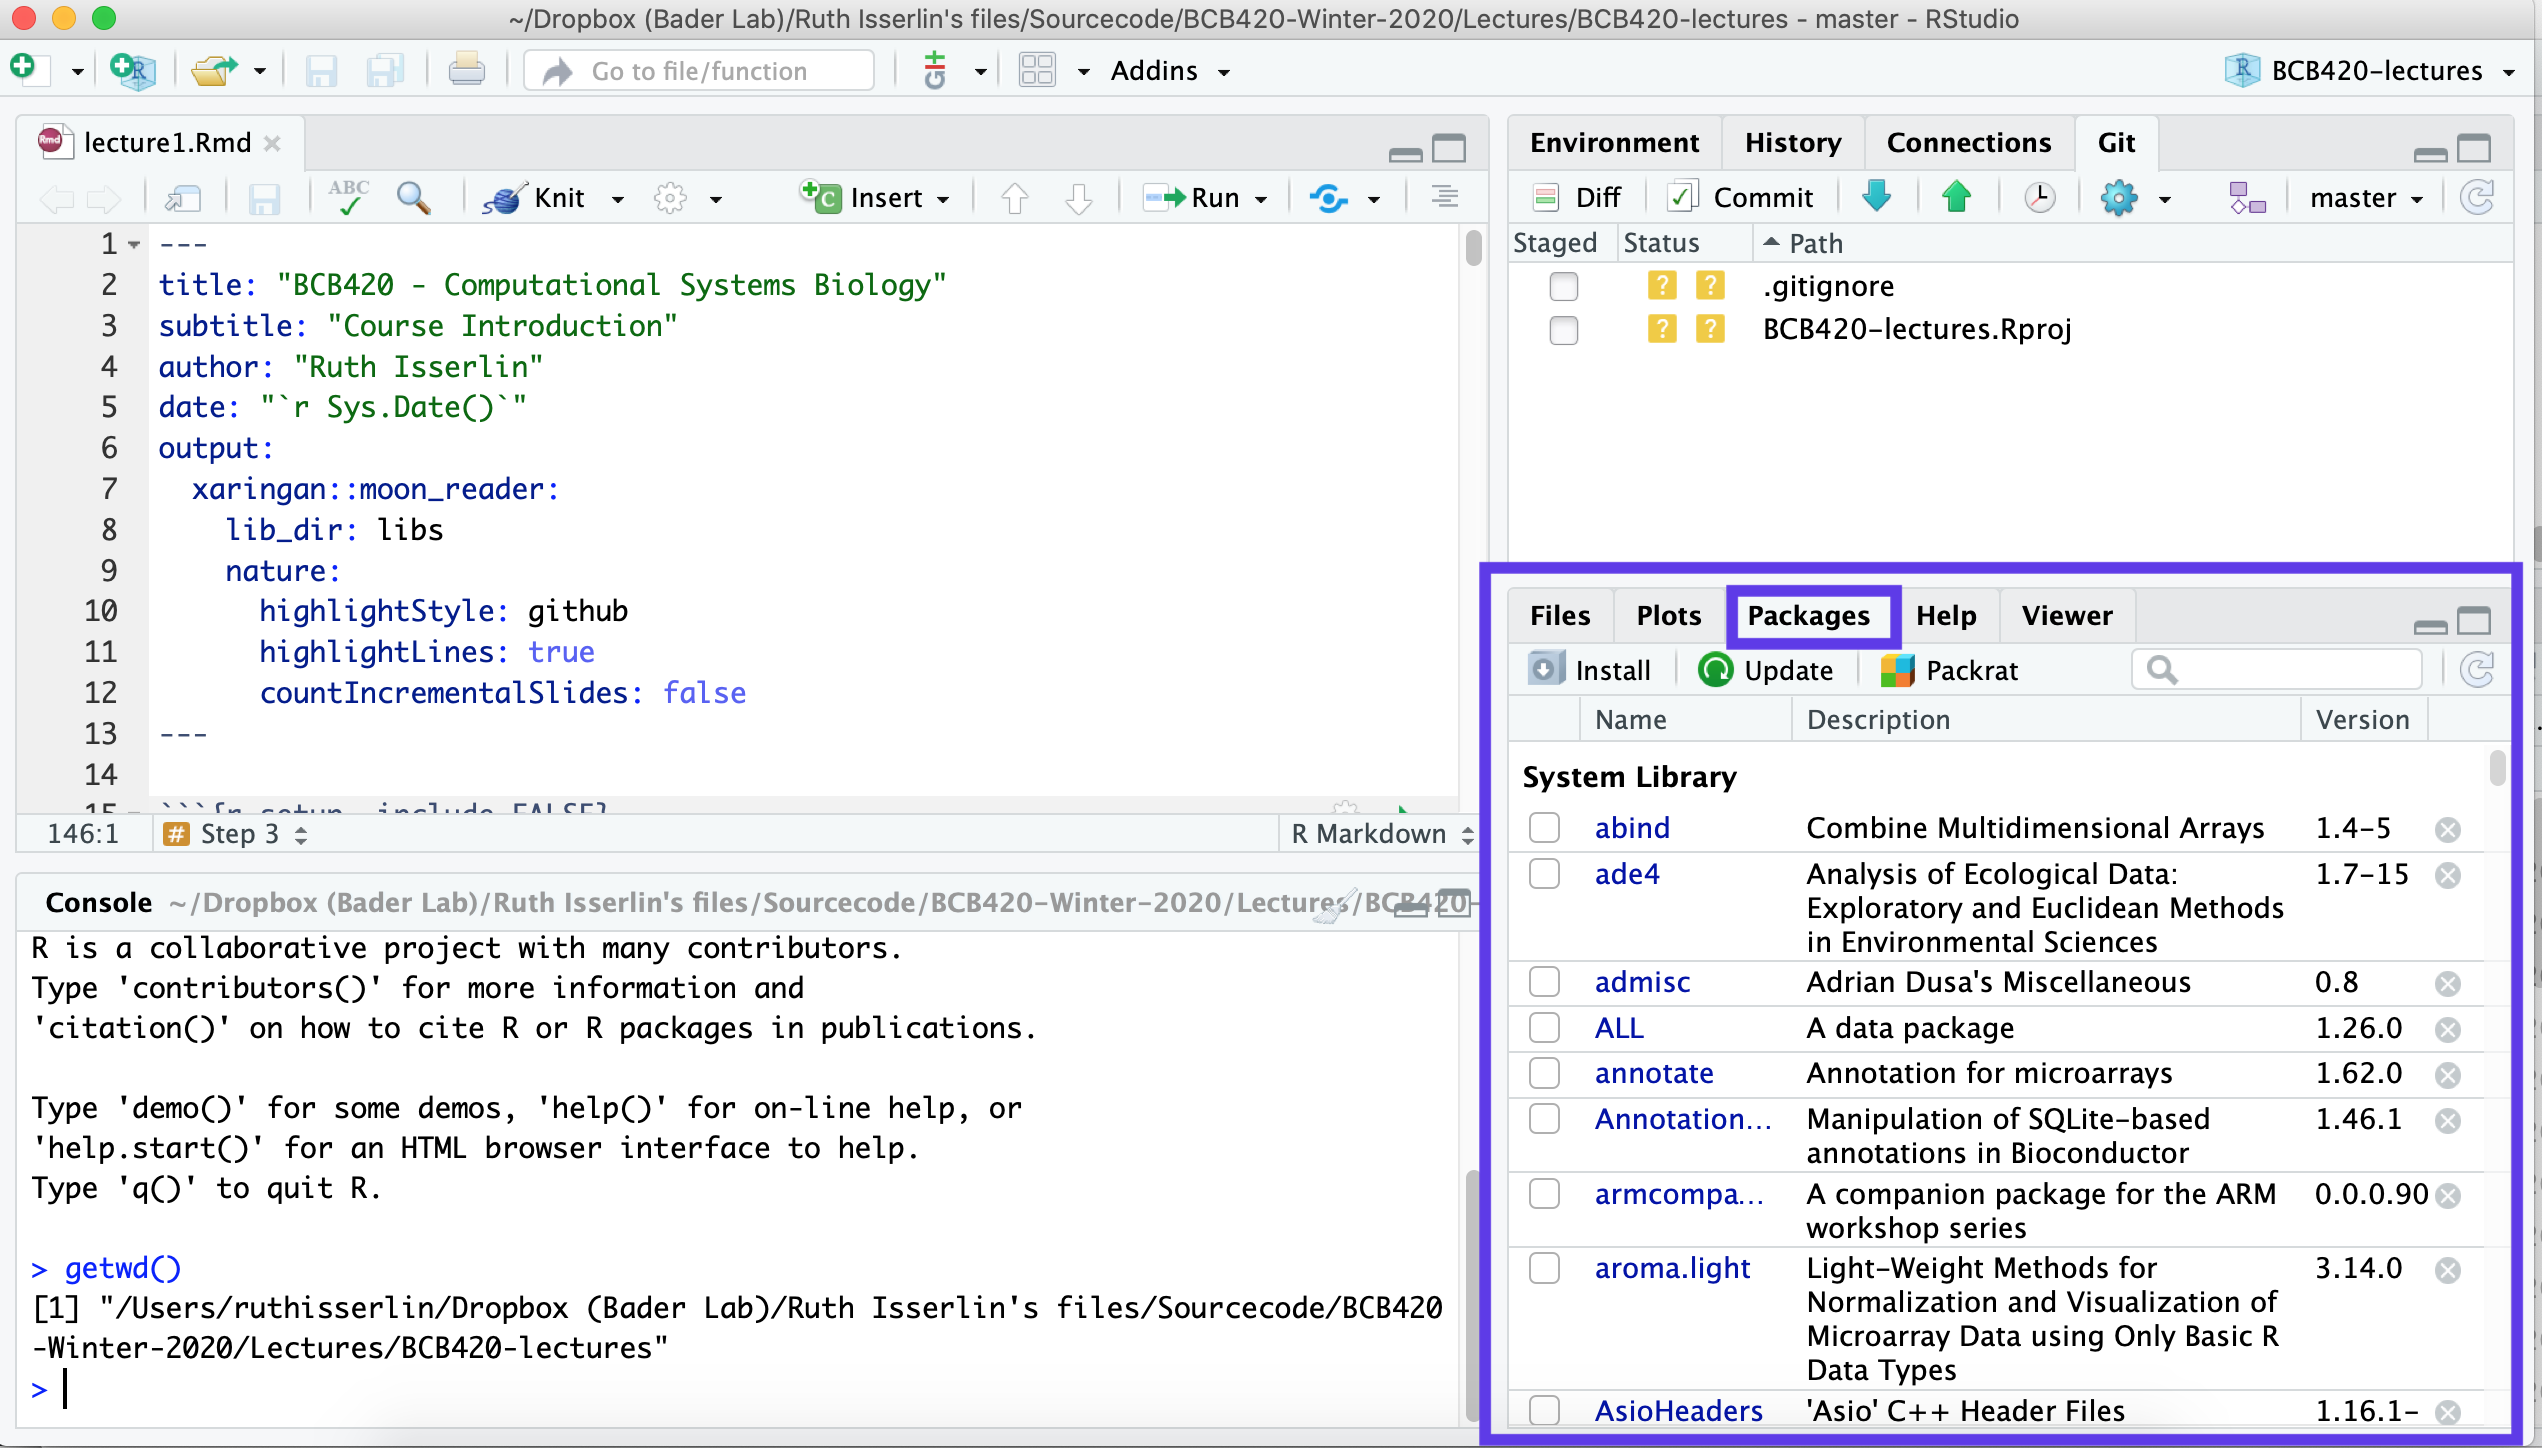Click the Commit button
2542x1448 pixels.
(1741, 198)
